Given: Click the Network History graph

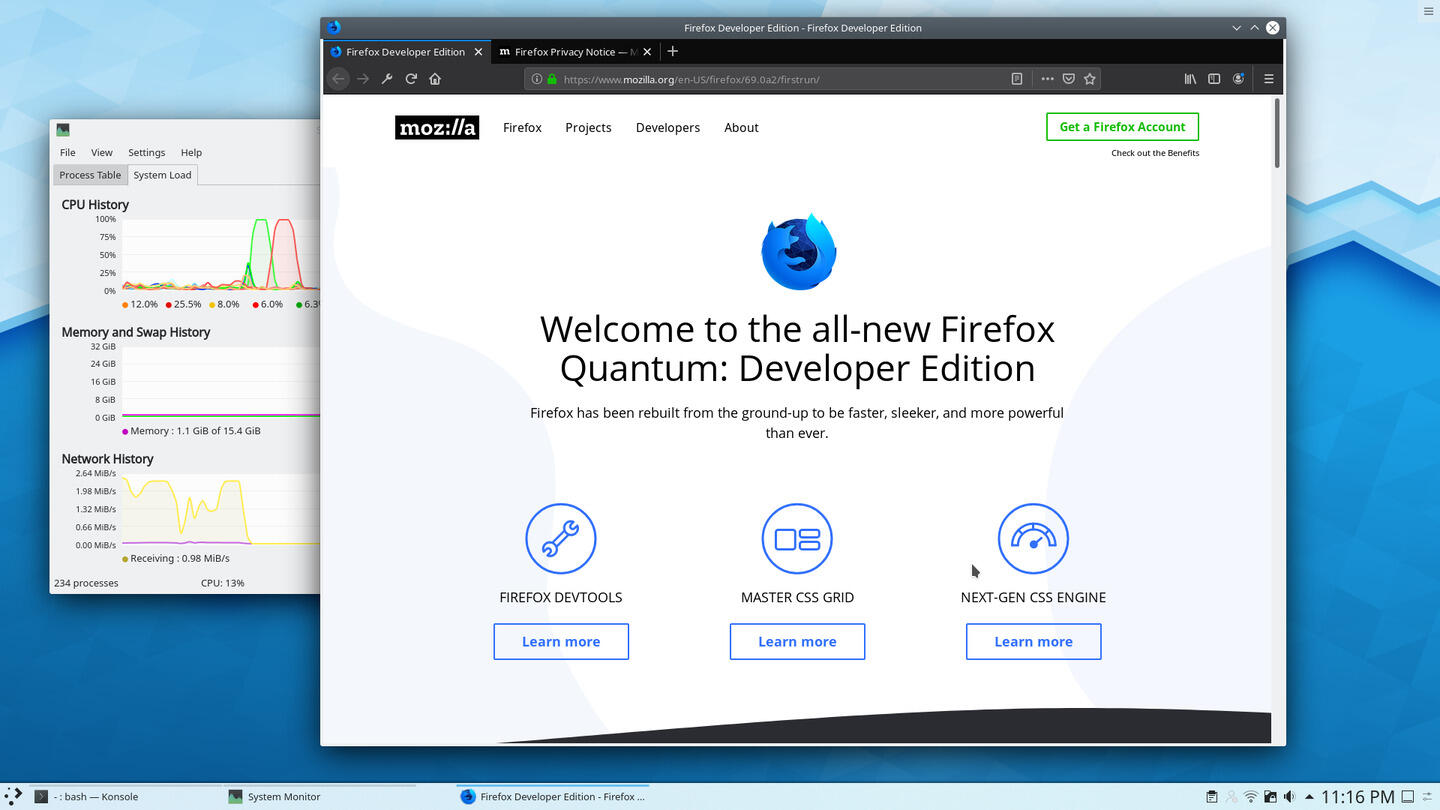Looking at the screenshot, I should tap(220, 509).
